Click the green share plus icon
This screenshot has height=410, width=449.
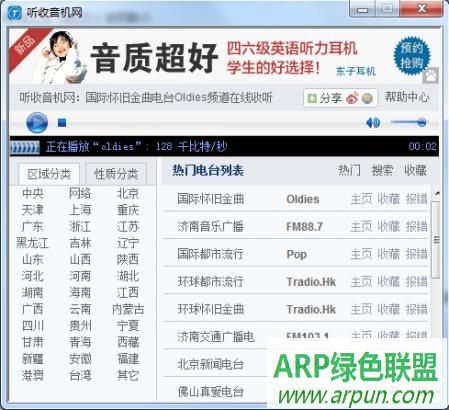click(x=312, y=98)
